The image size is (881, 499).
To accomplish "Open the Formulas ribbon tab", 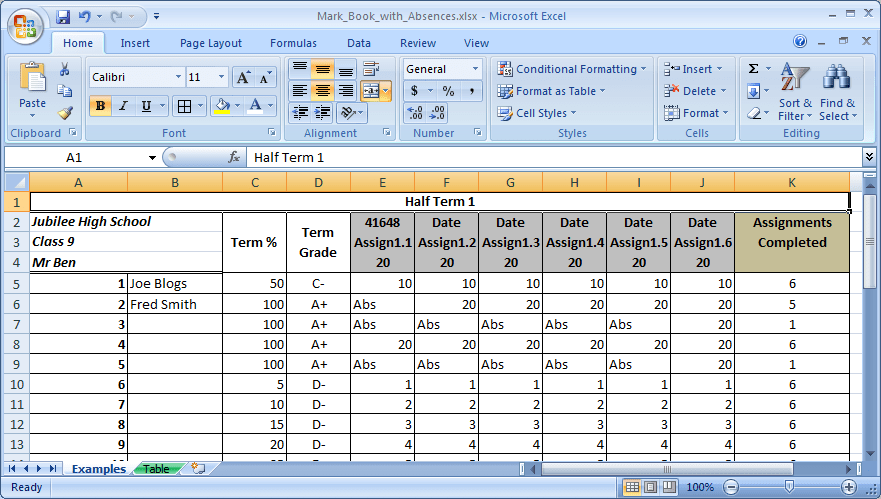I will (x=293, y=43).
